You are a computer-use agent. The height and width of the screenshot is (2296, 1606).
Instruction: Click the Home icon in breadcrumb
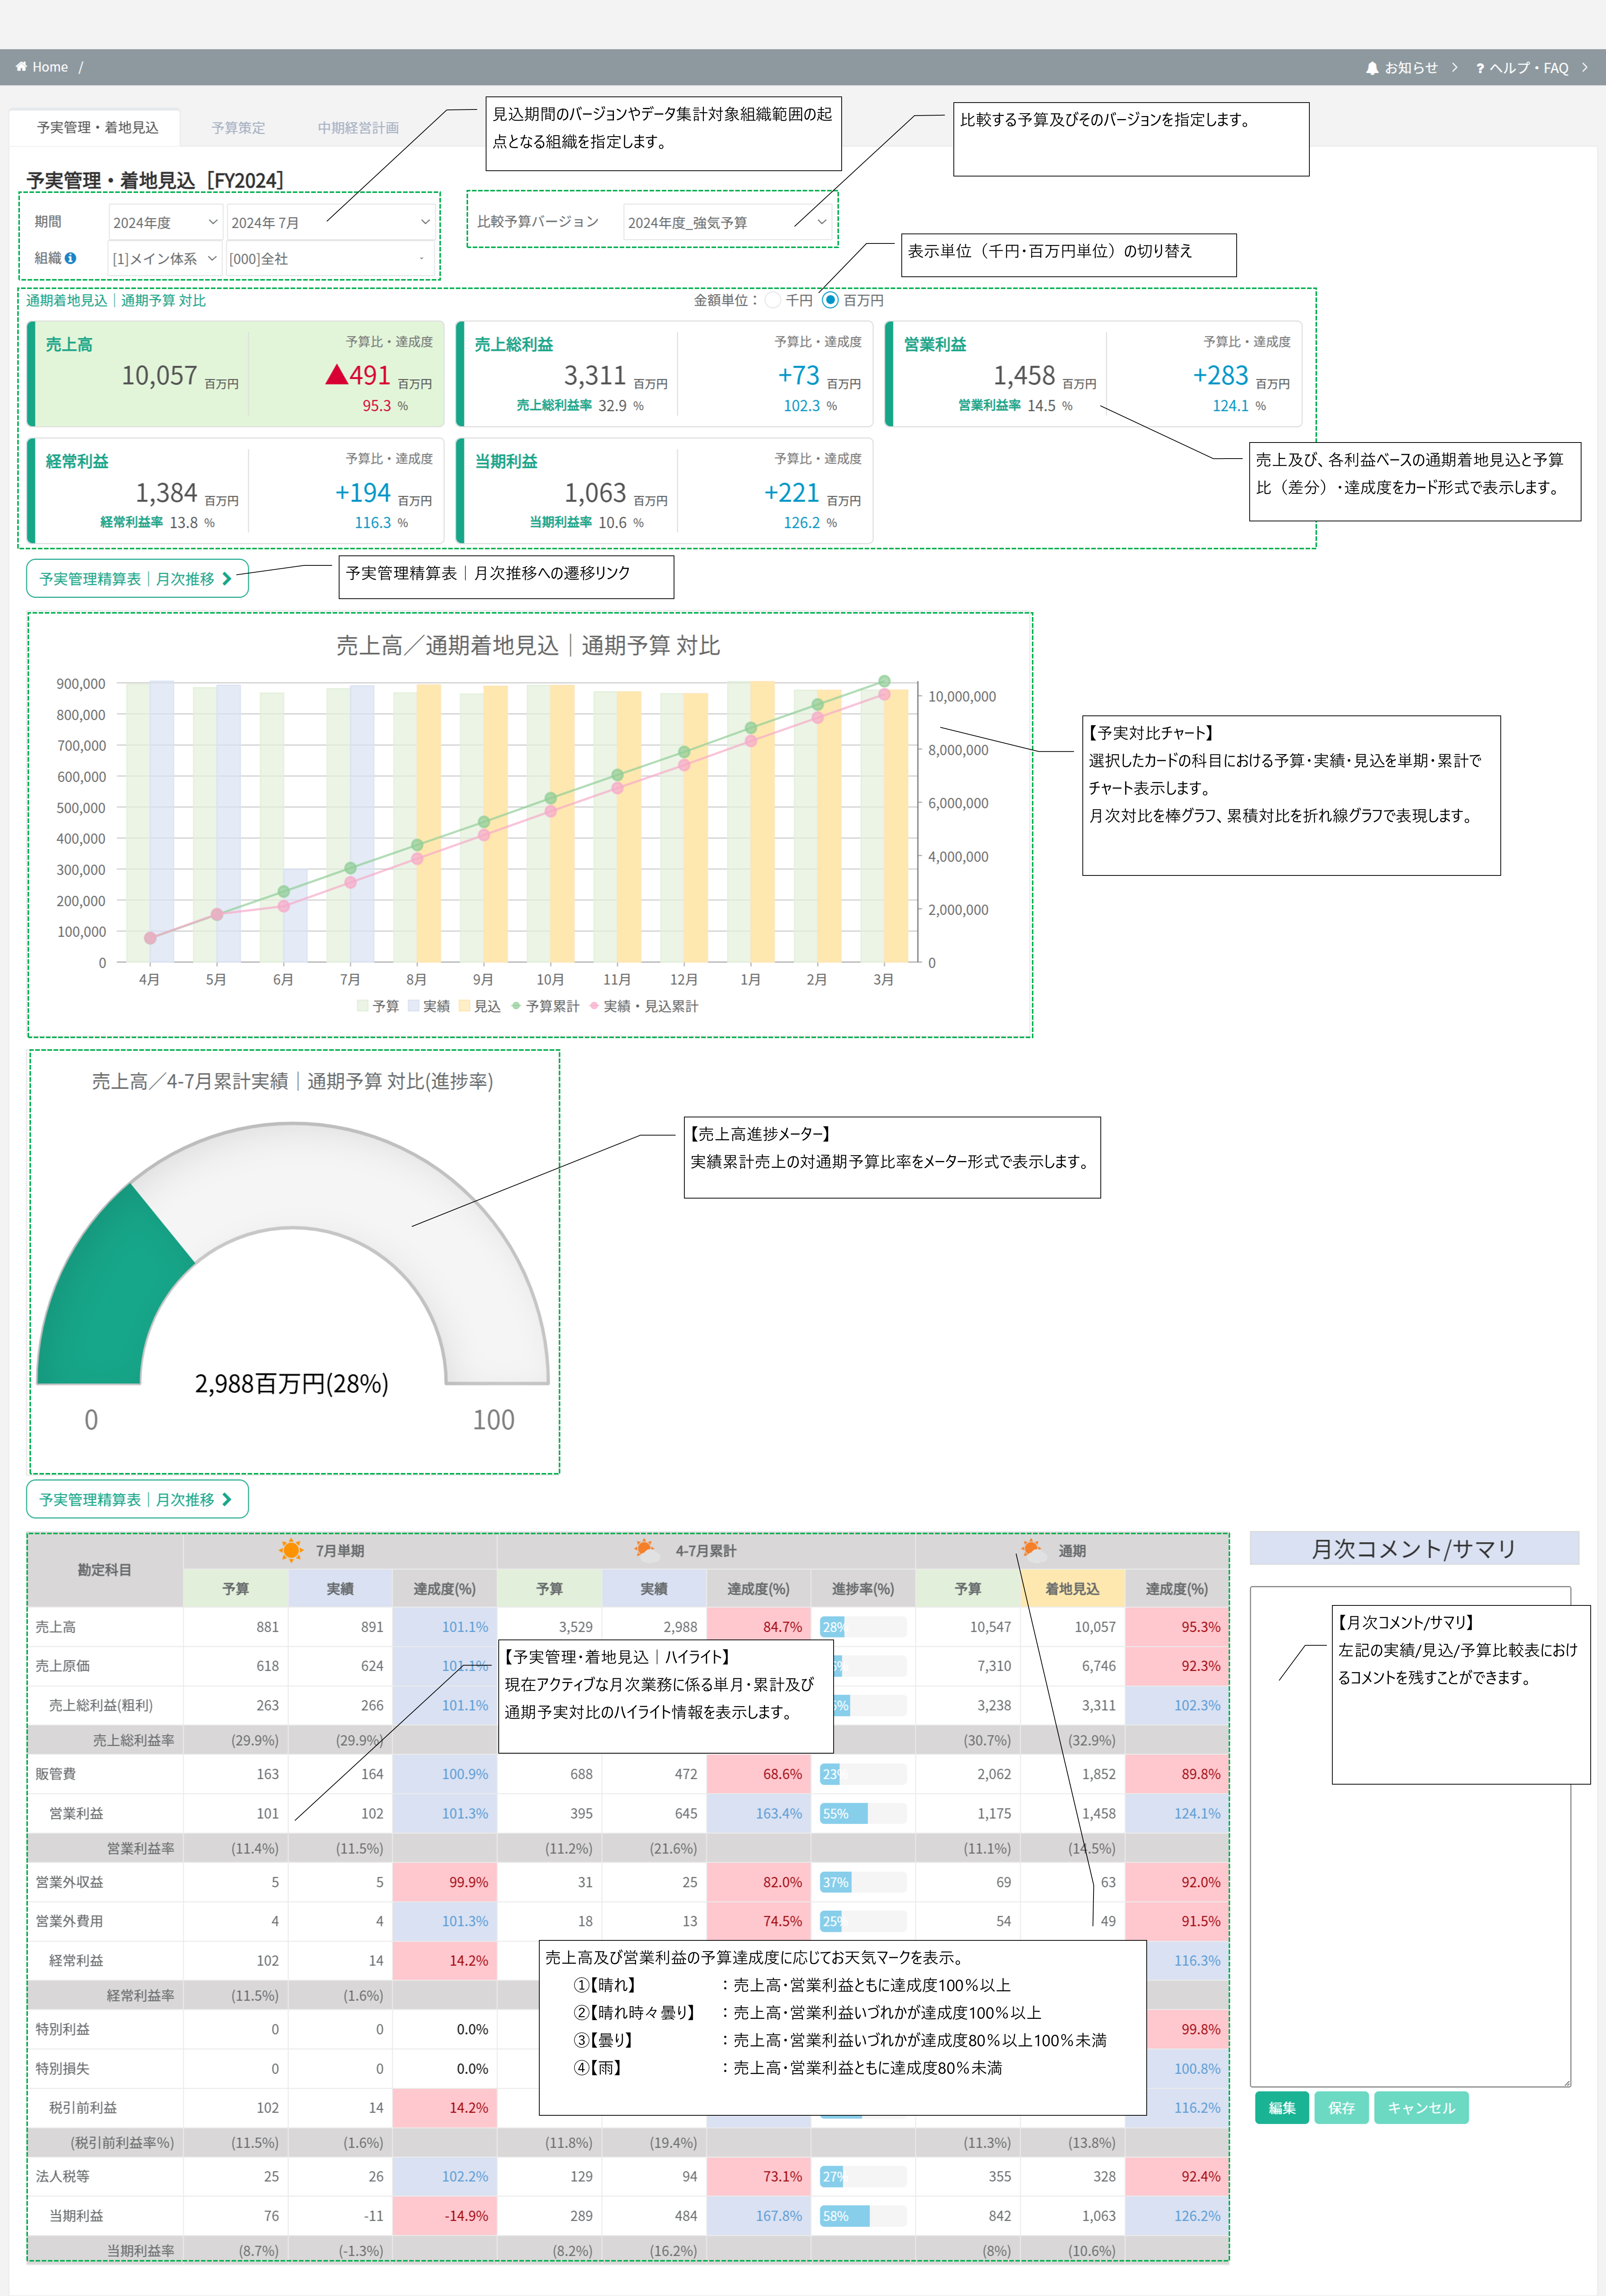[21, 67]
